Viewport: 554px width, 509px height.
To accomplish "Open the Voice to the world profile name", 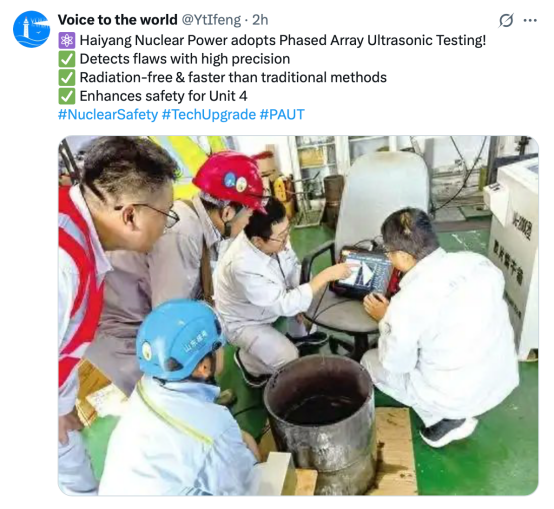I will 118,20.
